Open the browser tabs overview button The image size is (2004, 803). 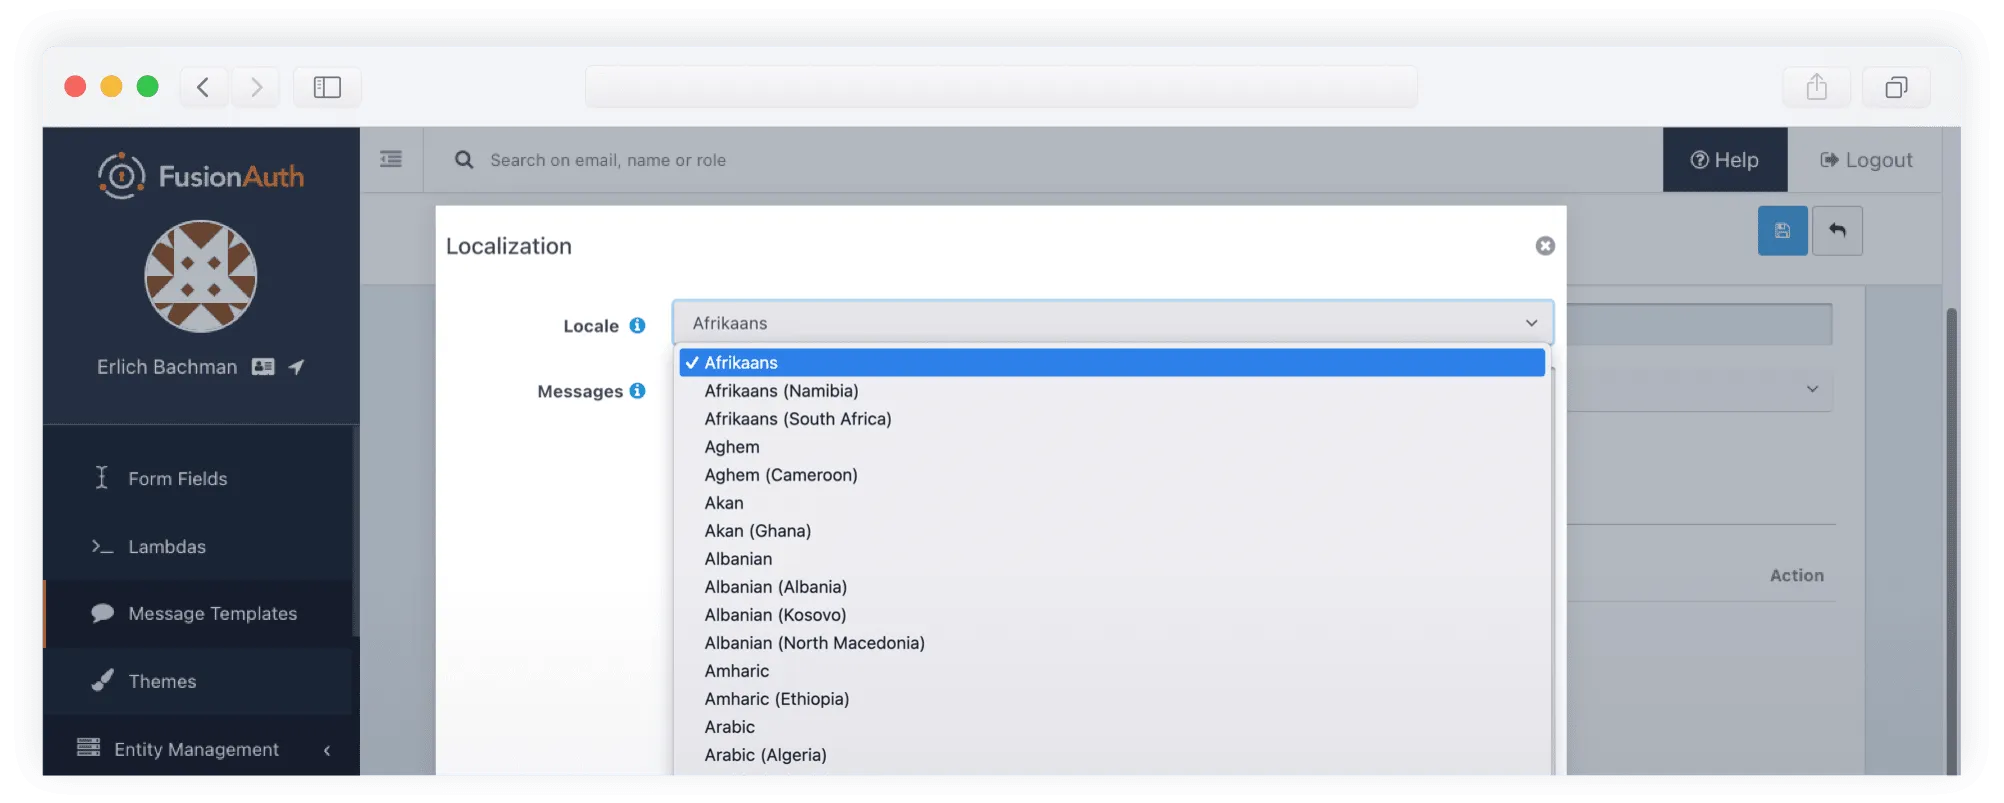point(1896,87)
